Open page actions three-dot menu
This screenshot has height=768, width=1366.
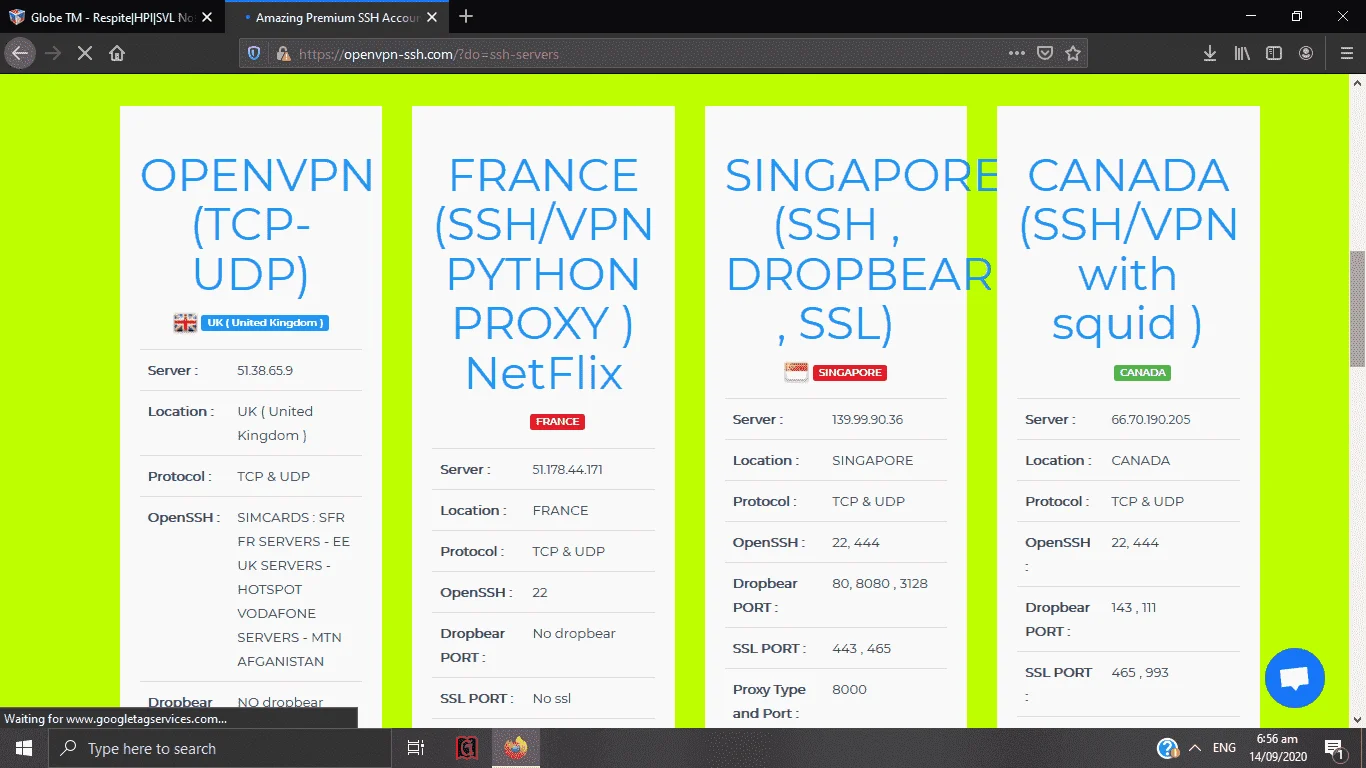1016,54
